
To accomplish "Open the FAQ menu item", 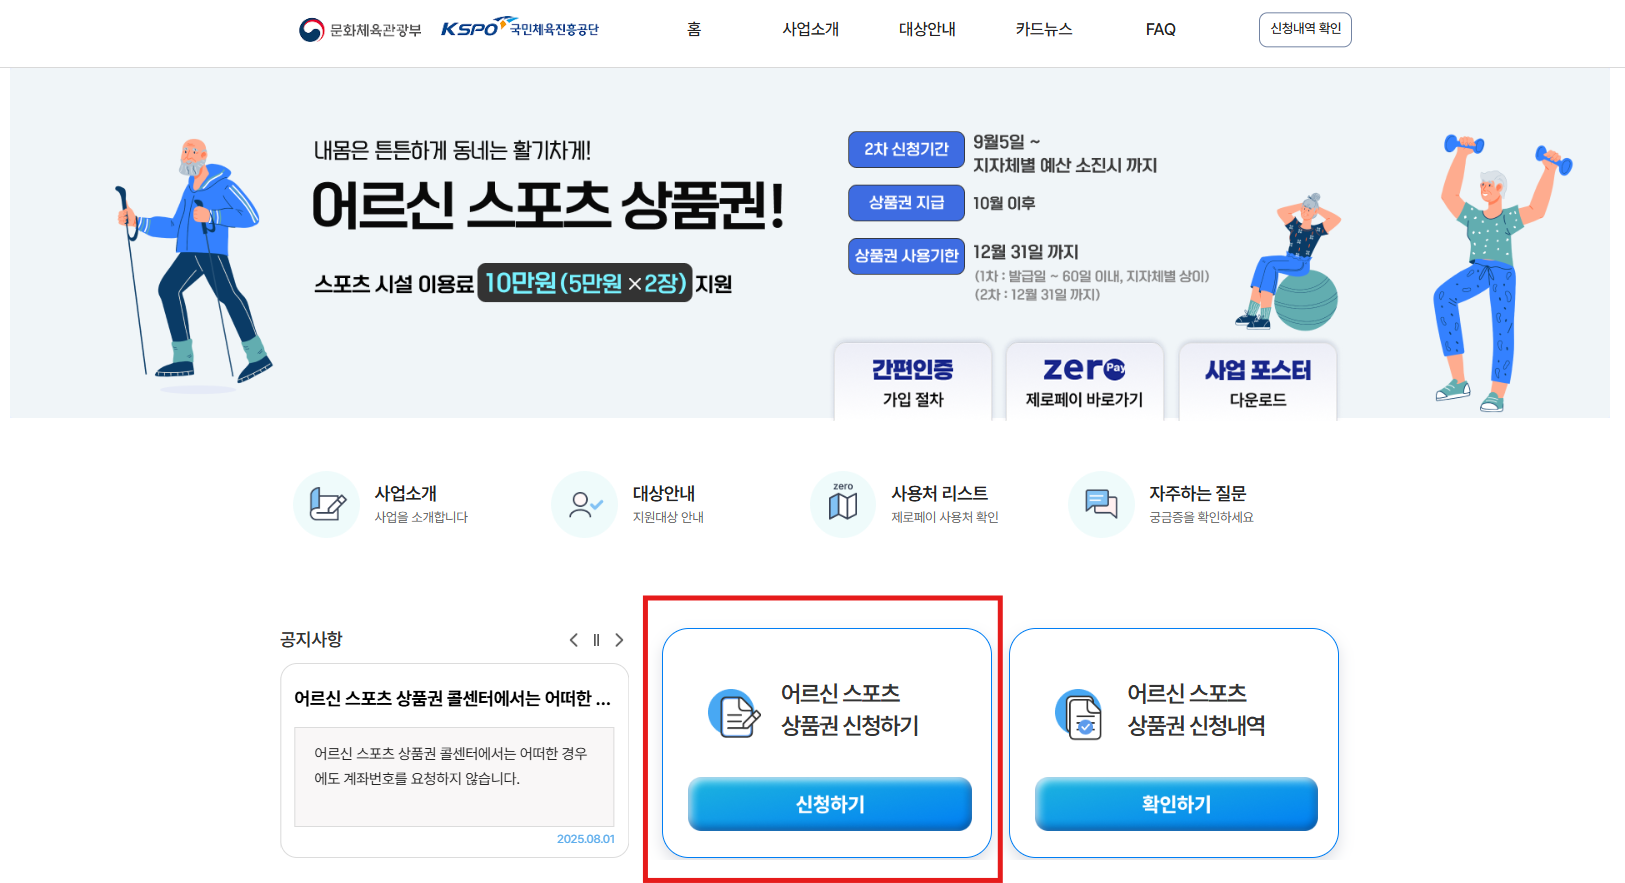I will coord(1161,30).
